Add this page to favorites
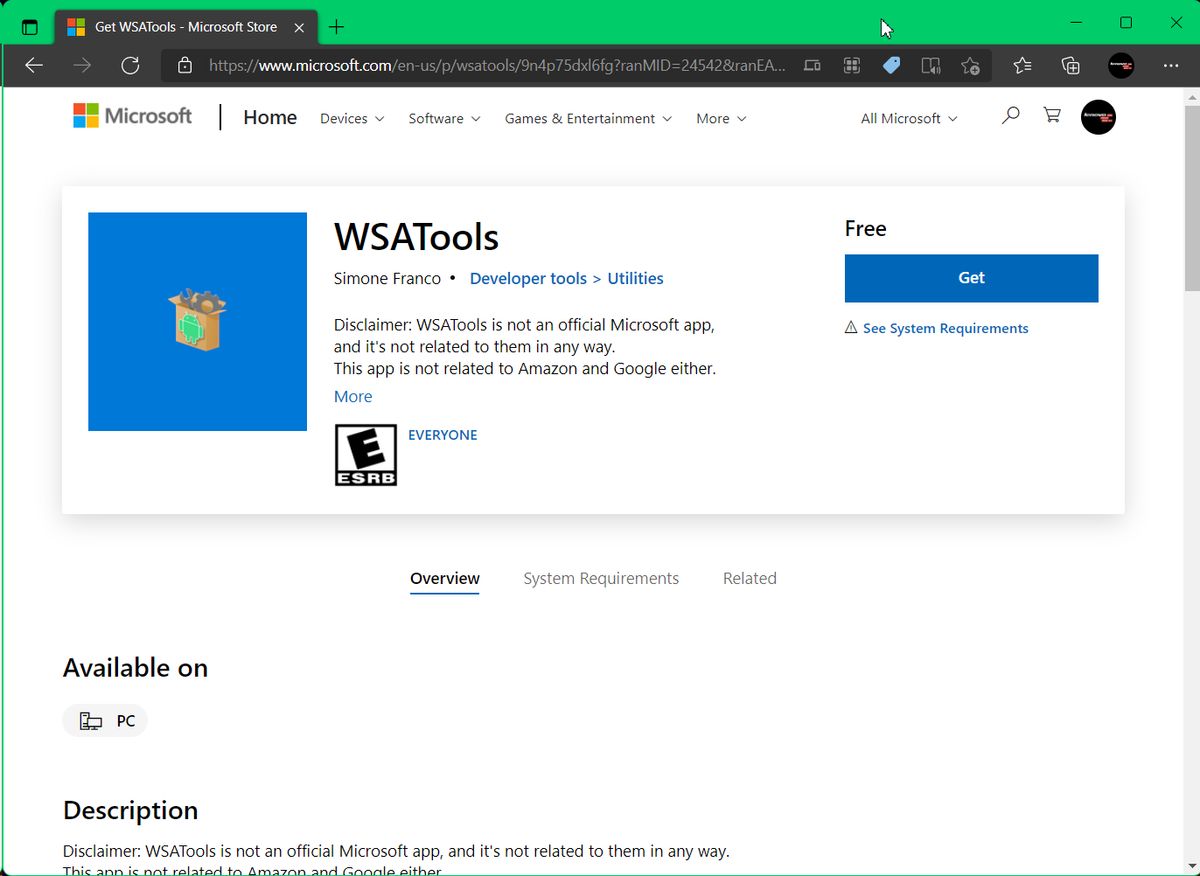 tap(970, 65)
